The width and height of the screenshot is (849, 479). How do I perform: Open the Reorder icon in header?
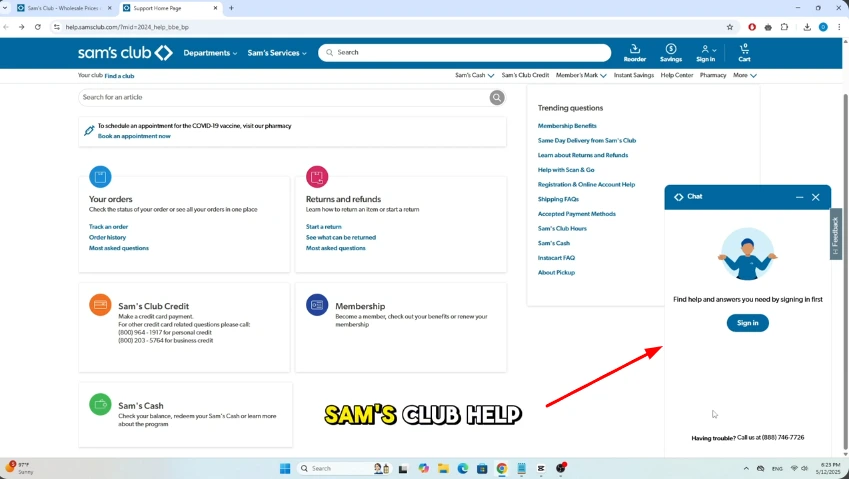635,53
